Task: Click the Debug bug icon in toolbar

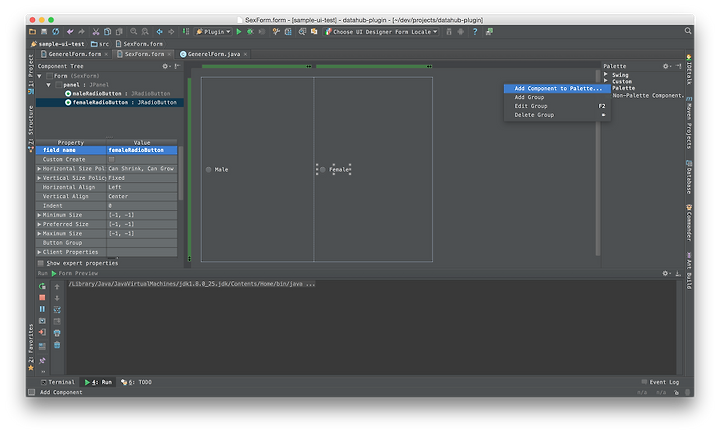Action: point(250,32)
